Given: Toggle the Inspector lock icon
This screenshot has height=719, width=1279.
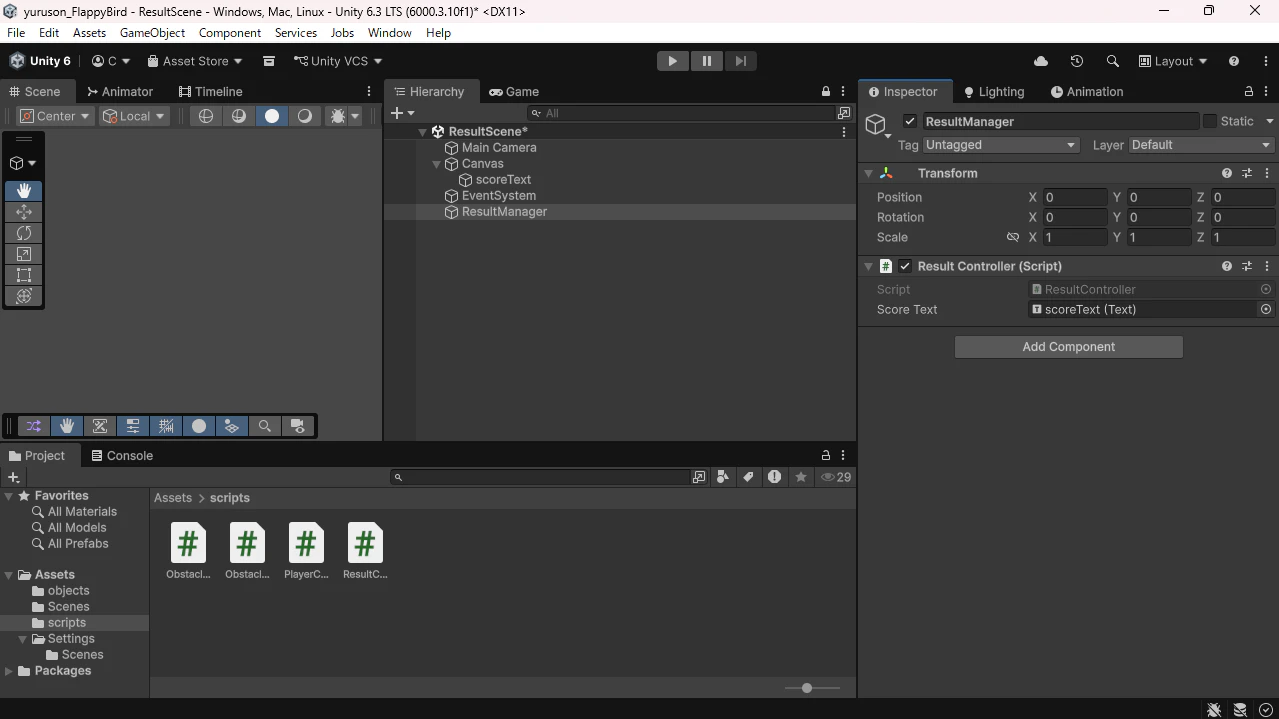Looking at the screenshot, I should pyautogui.click(x=1249, y=91).
